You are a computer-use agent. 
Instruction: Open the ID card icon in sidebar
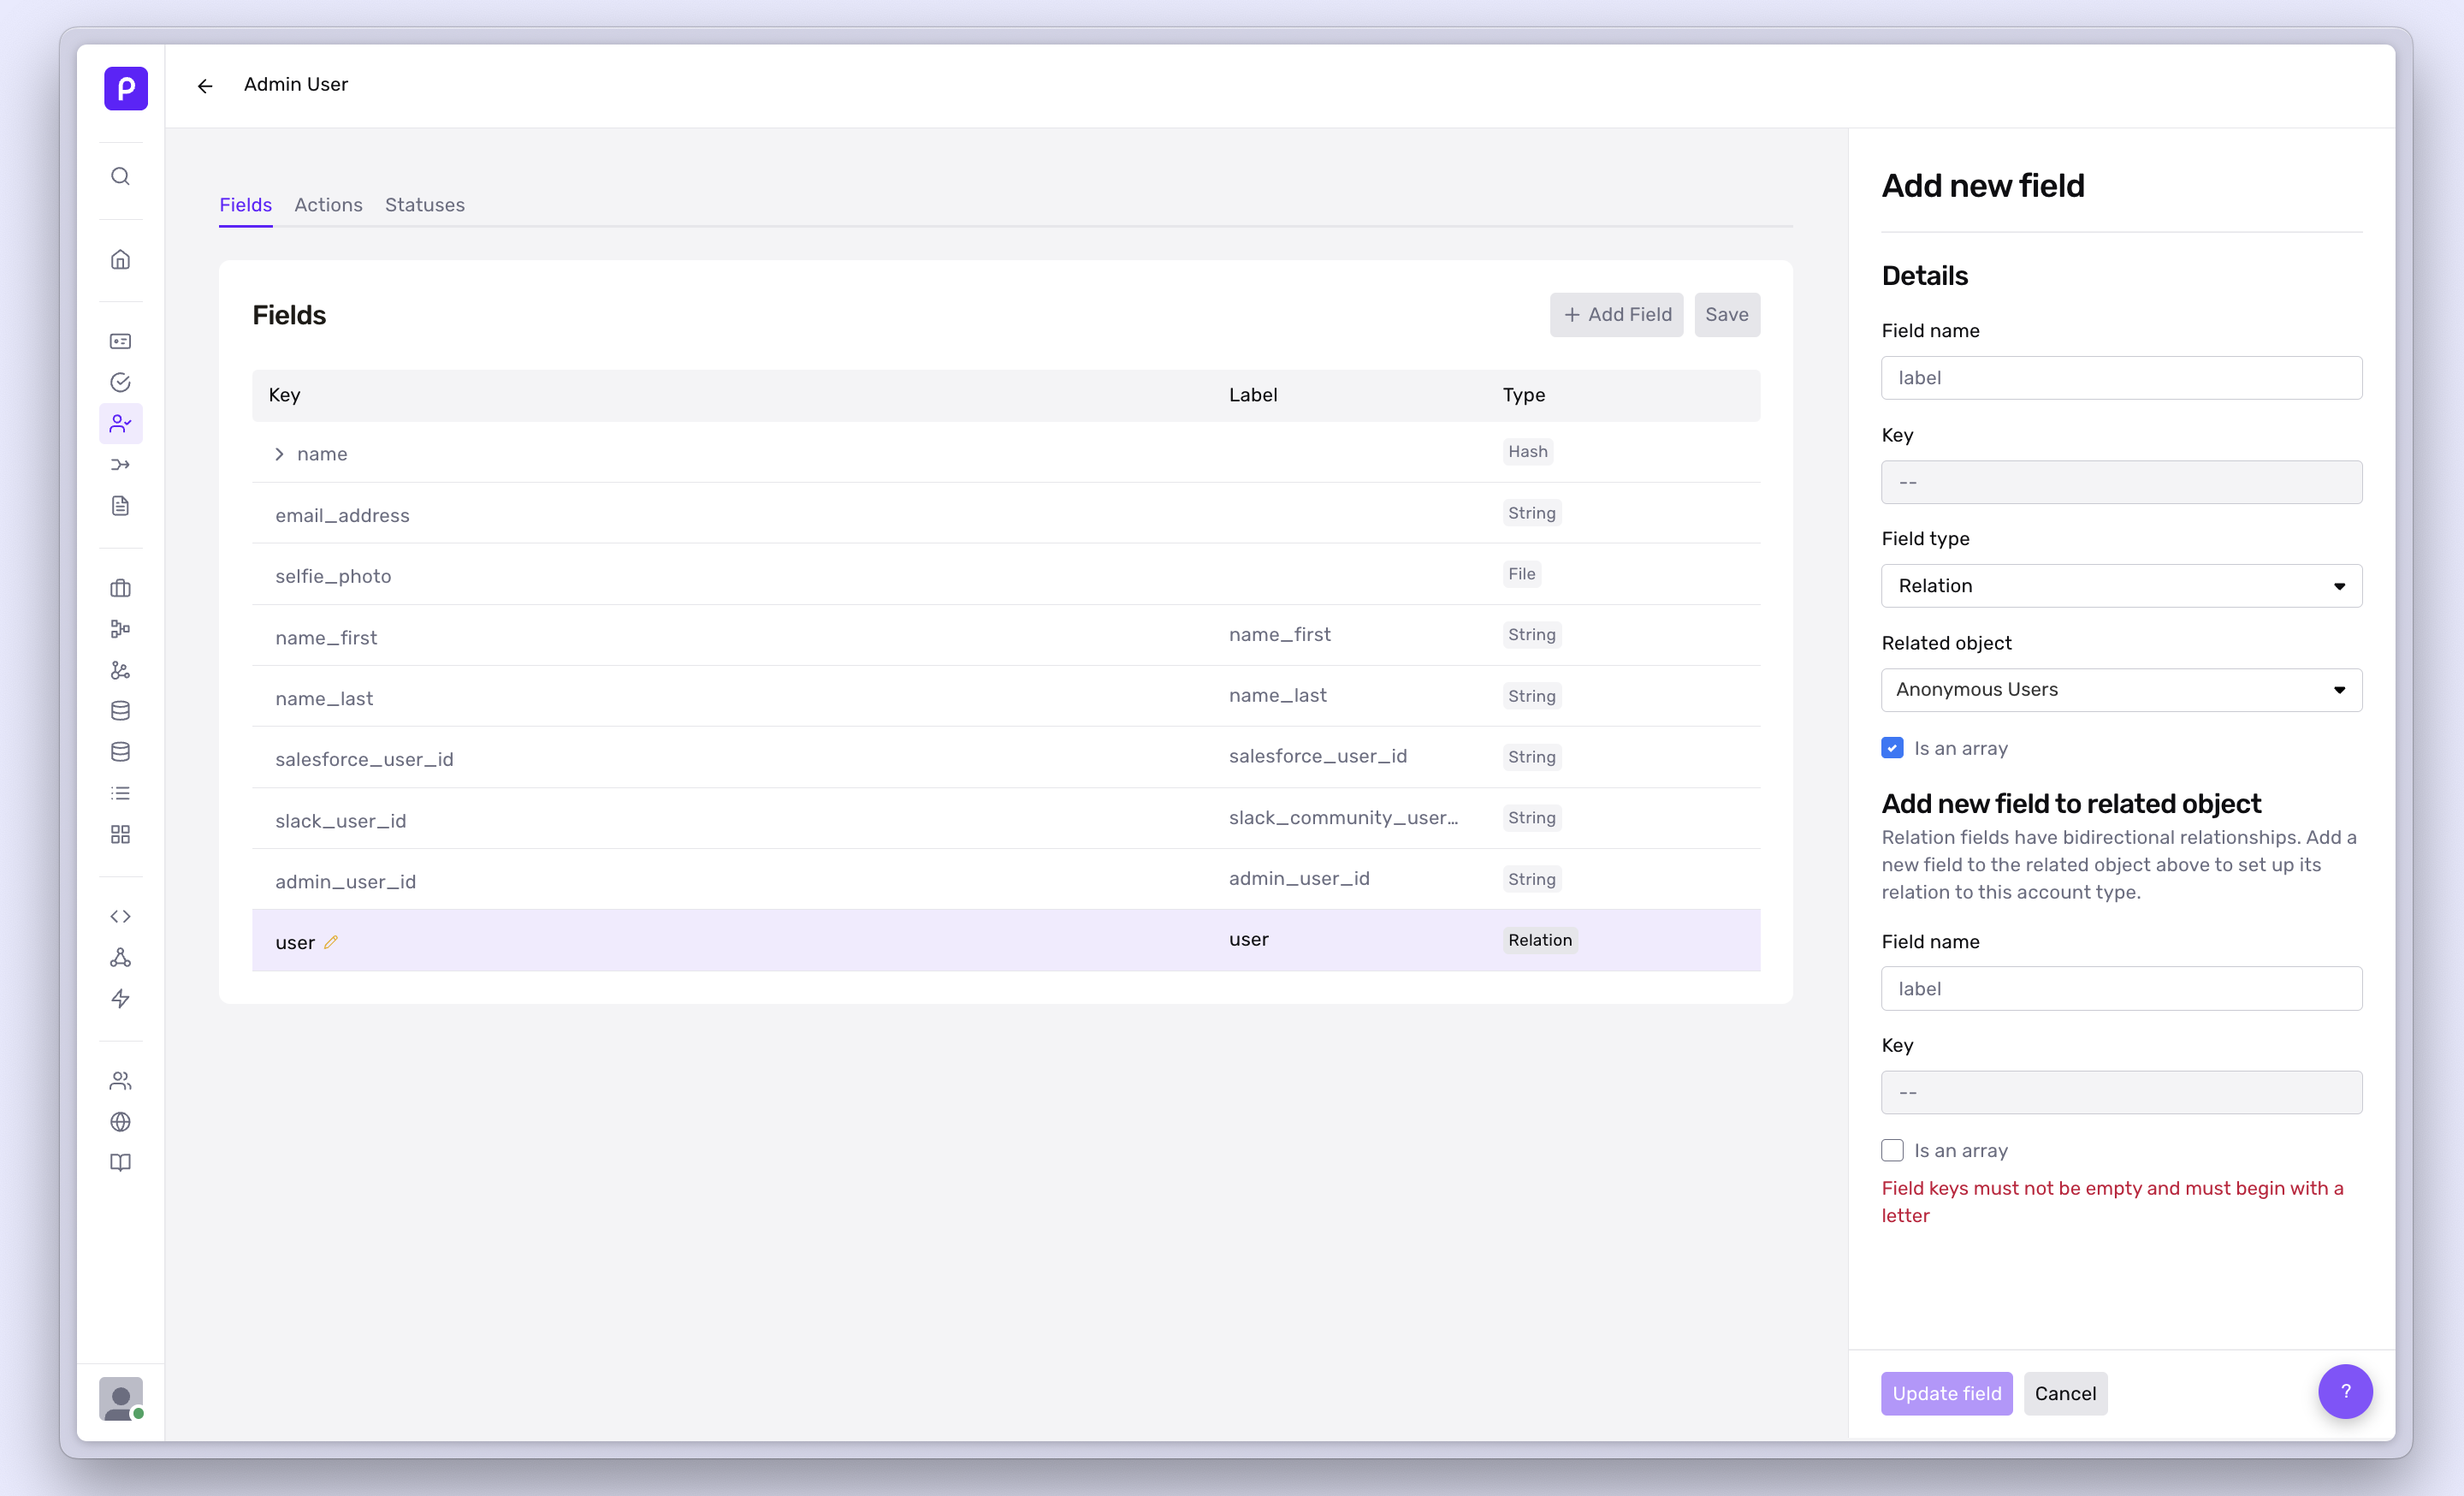[120, 342]
